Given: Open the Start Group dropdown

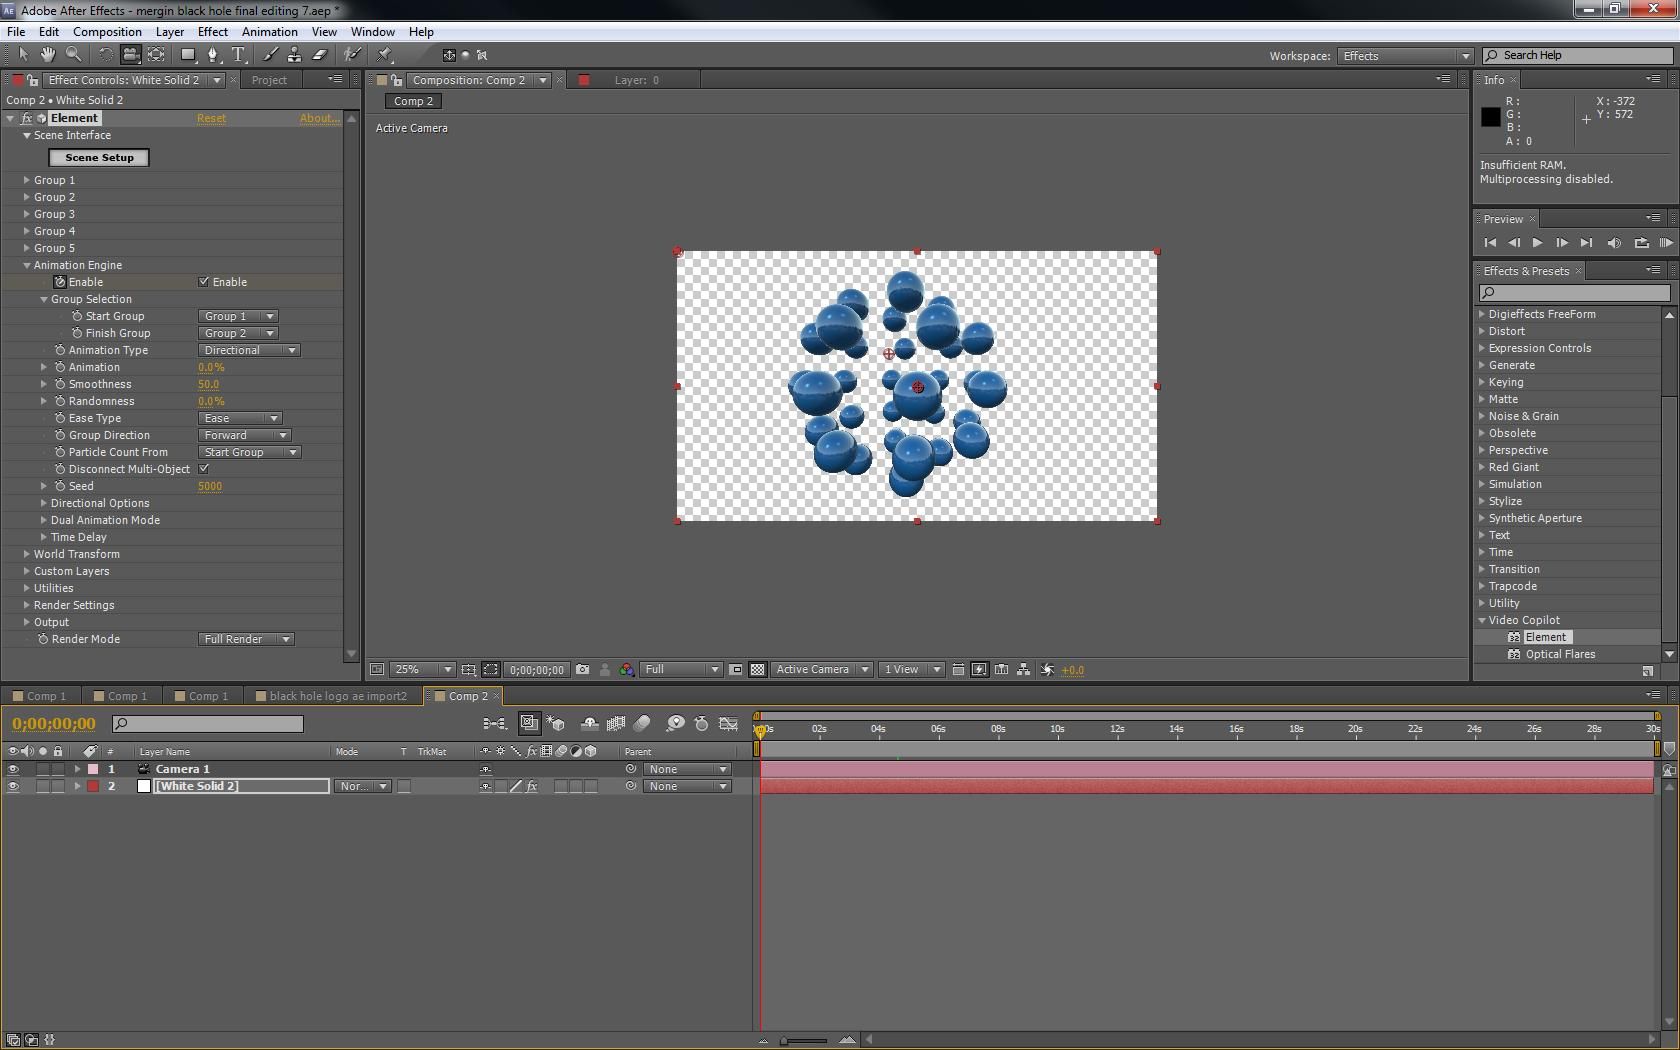Looking at the screenshot, I should [237, 316].
